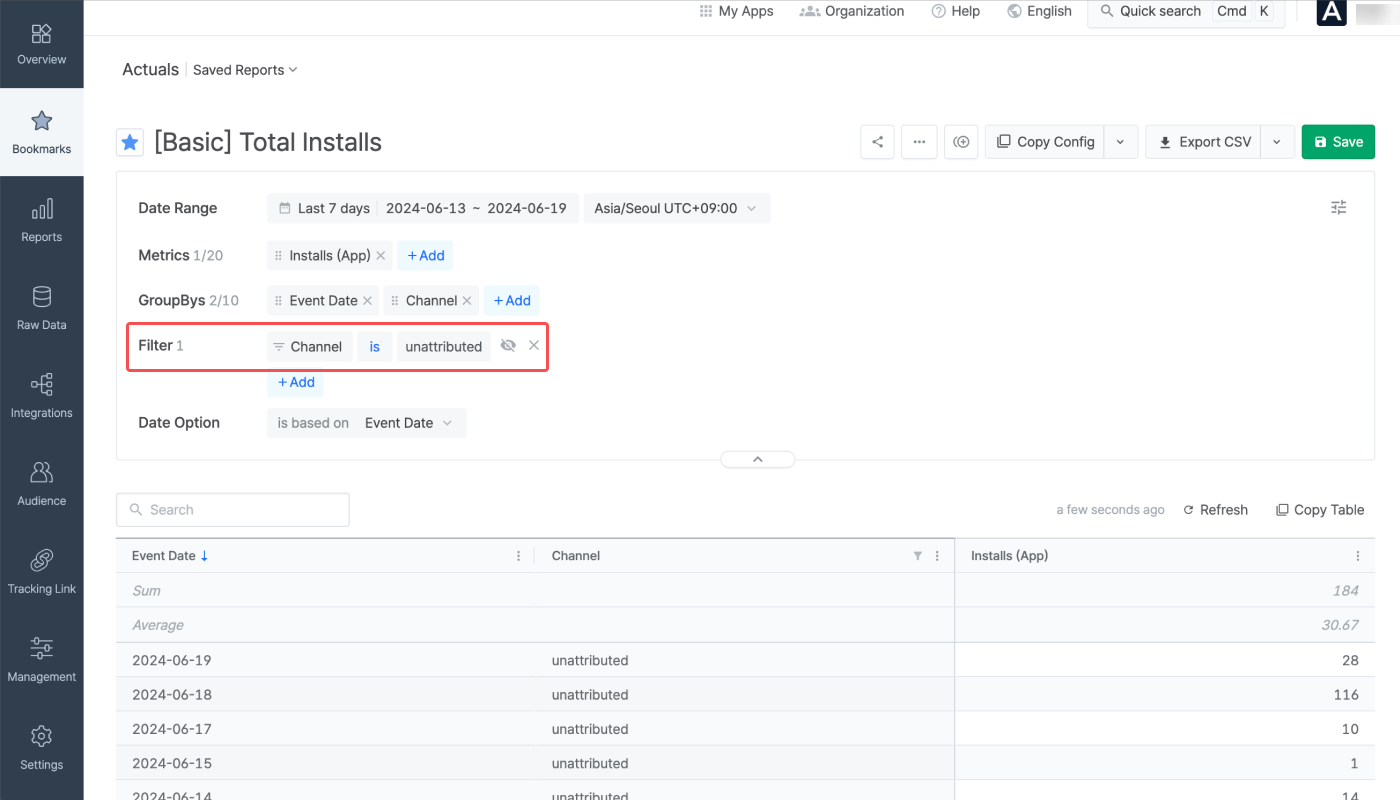
Task: Refresh the table data
Action: click(x=1215, y=510)
